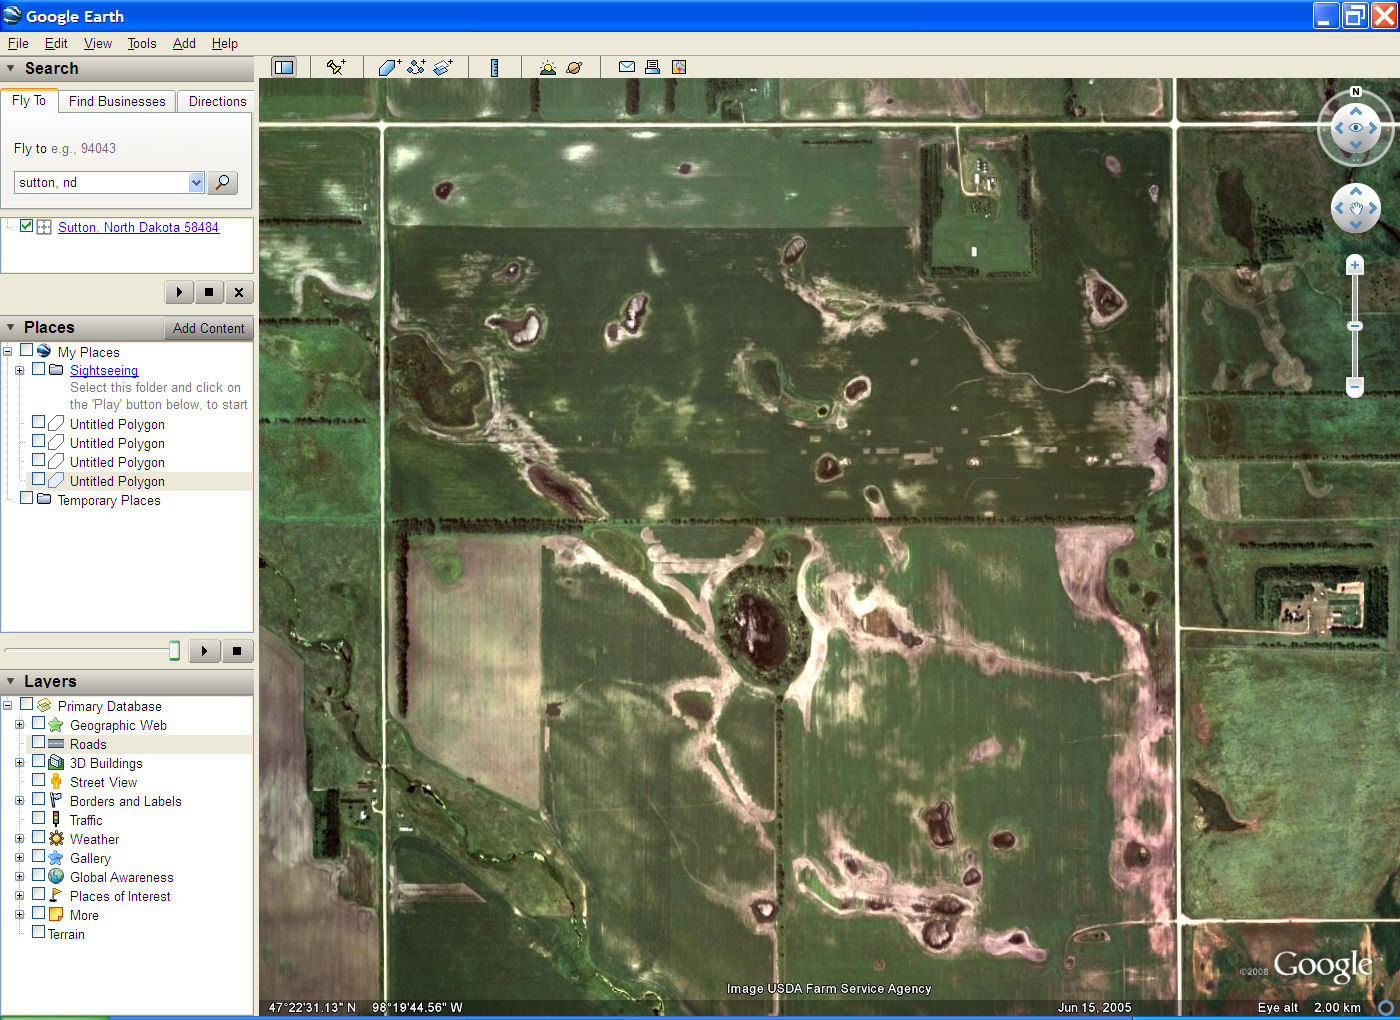Collapse the Layers panel triangle
Viewport: 1400px width, 1020px height.
coord(11,681)
